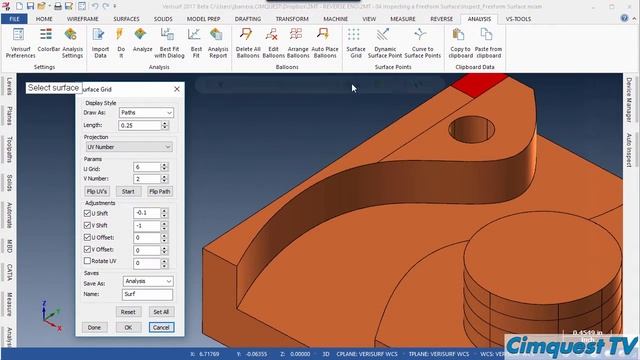Click the V Shift value stepper arrows

pyautogui.click(x=164, y=225)
